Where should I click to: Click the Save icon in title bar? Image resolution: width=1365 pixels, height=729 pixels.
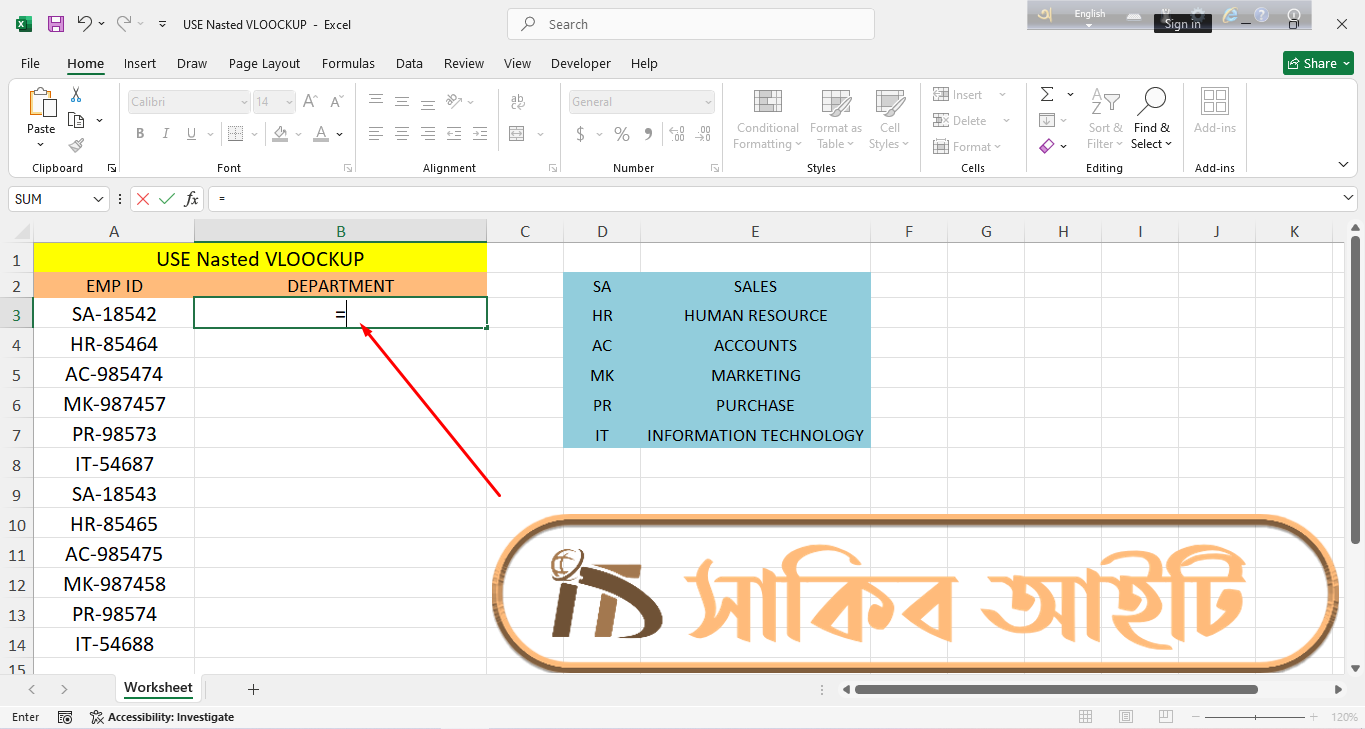pyautogui.click(x=56, y=24)
